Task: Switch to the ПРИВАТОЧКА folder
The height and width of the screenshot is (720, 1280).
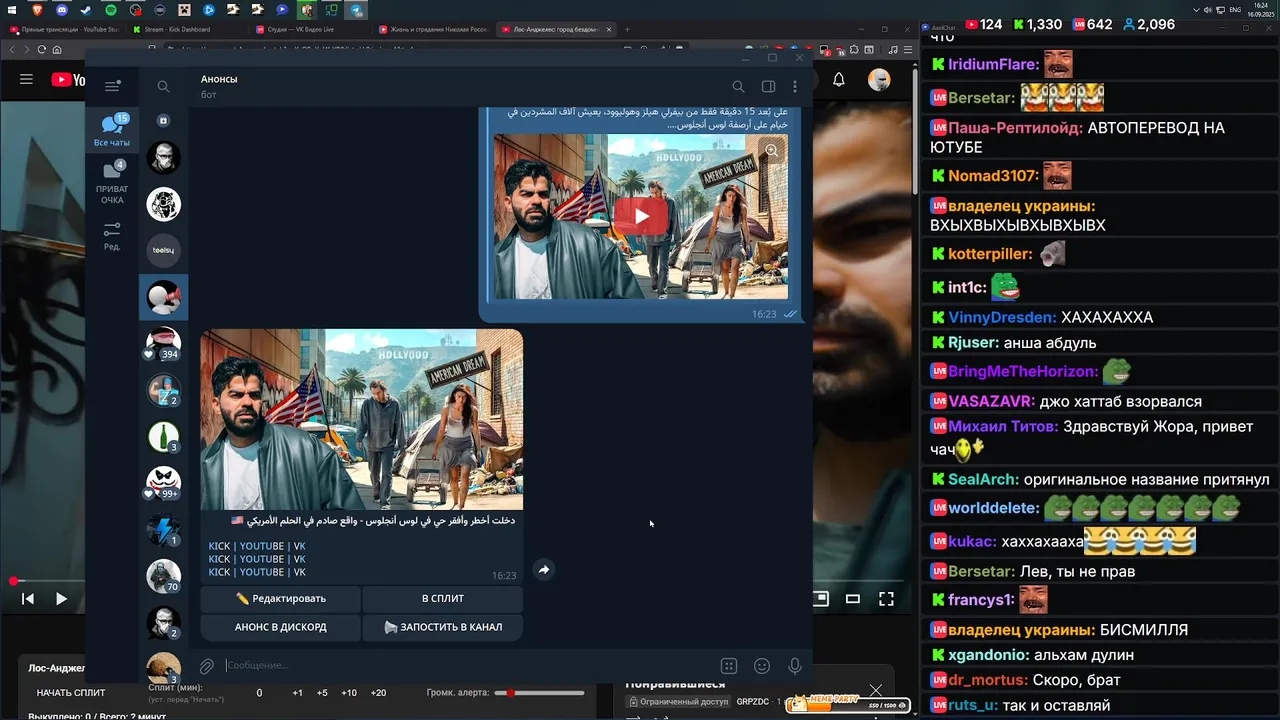Action: pyautogui.click(x=112, y=182)
